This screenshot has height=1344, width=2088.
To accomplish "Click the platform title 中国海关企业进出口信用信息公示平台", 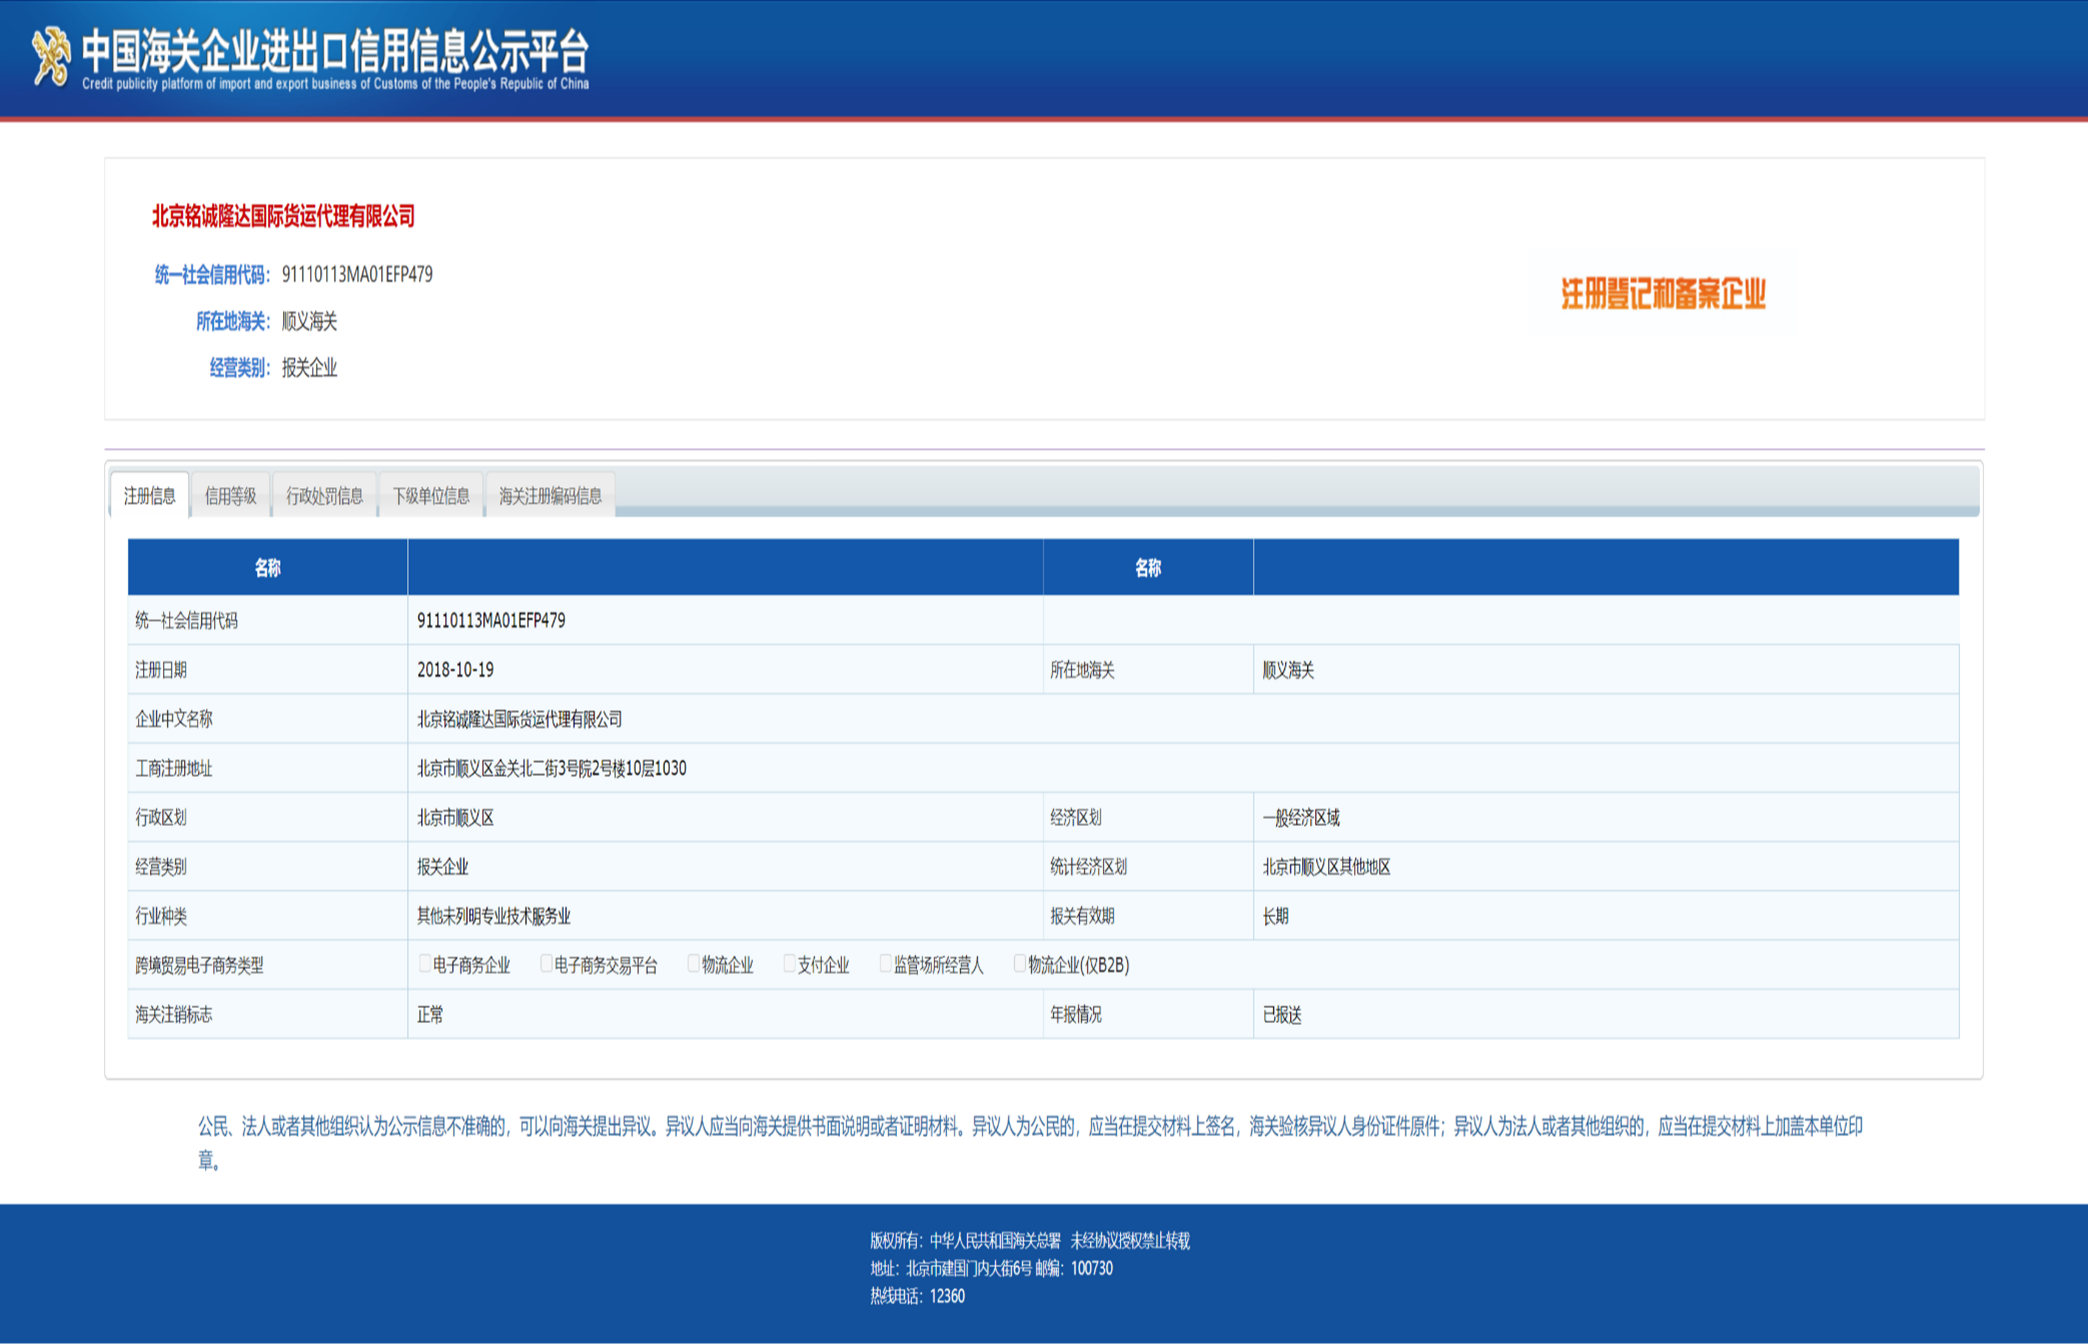I will 336,50.
